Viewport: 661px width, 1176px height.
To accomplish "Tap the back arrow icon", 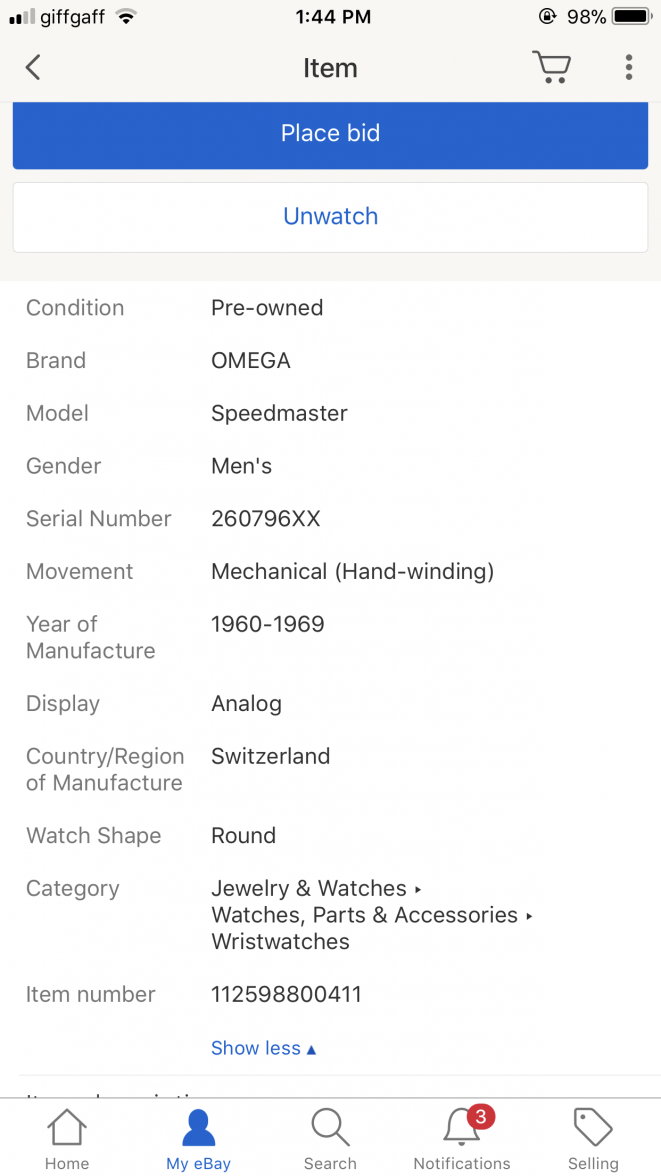I will tap(34, 68).
